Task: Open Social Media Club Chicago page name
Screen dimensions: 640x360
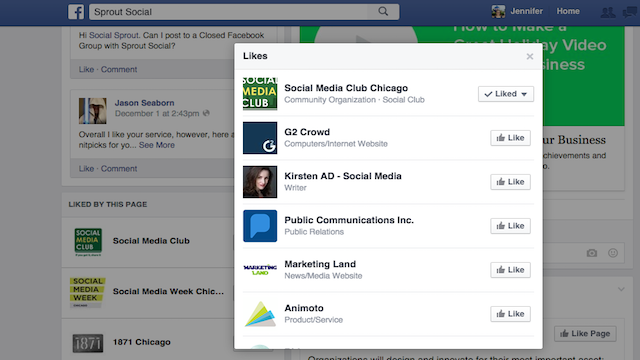Action: (x=346, y=88)
